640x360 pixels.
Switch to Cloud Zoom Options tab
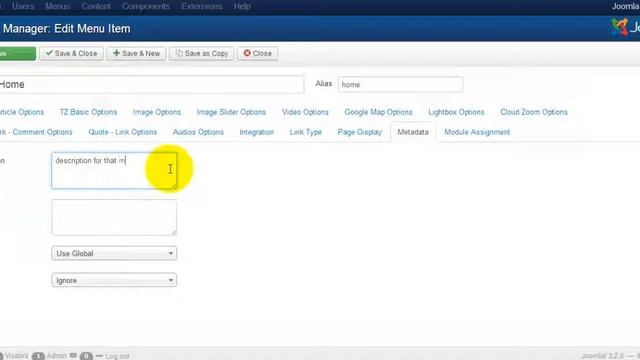coord(534,112)
